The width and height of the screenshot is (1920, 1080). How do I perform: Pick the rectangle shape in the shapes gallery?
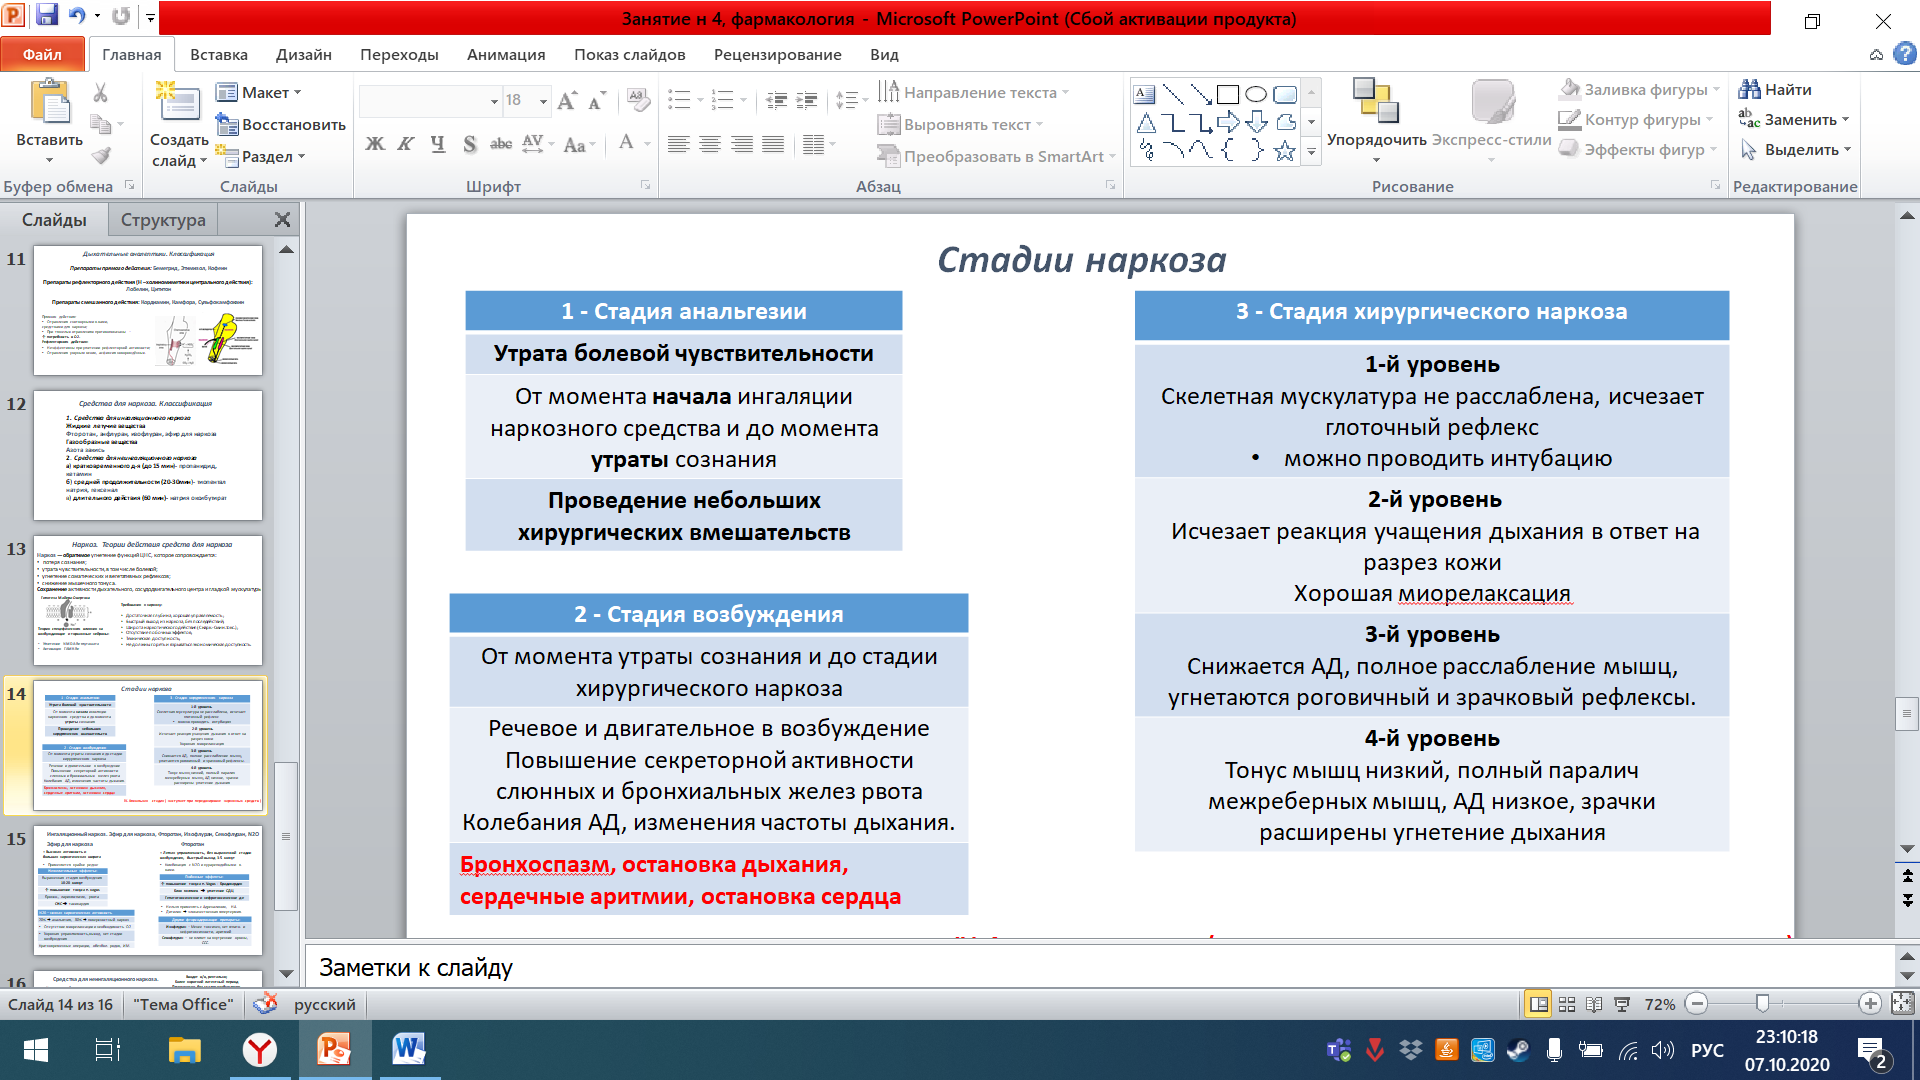click(1228, 95)
